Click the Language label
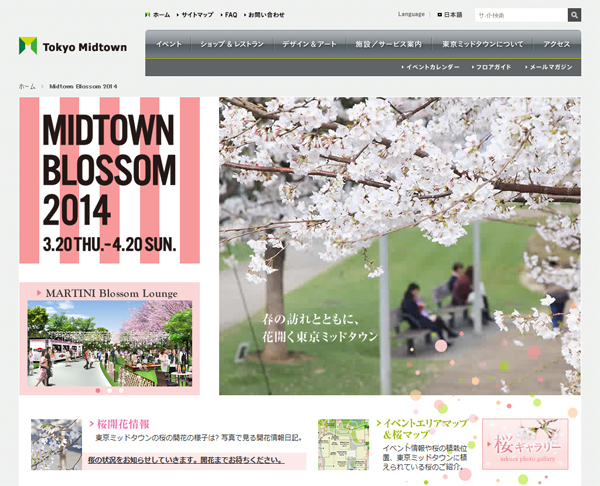Image resolution: width=600 pixels, height=486 pixels. point(411,14)
